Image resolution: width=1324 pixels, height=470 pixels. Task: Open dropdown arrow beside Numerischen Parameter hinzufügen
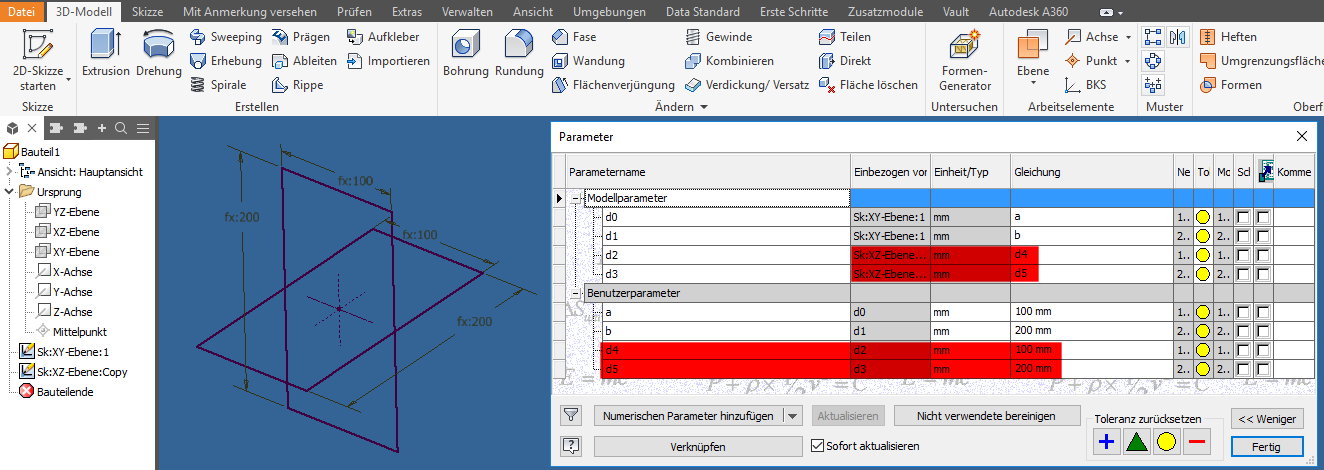point(792,415)
